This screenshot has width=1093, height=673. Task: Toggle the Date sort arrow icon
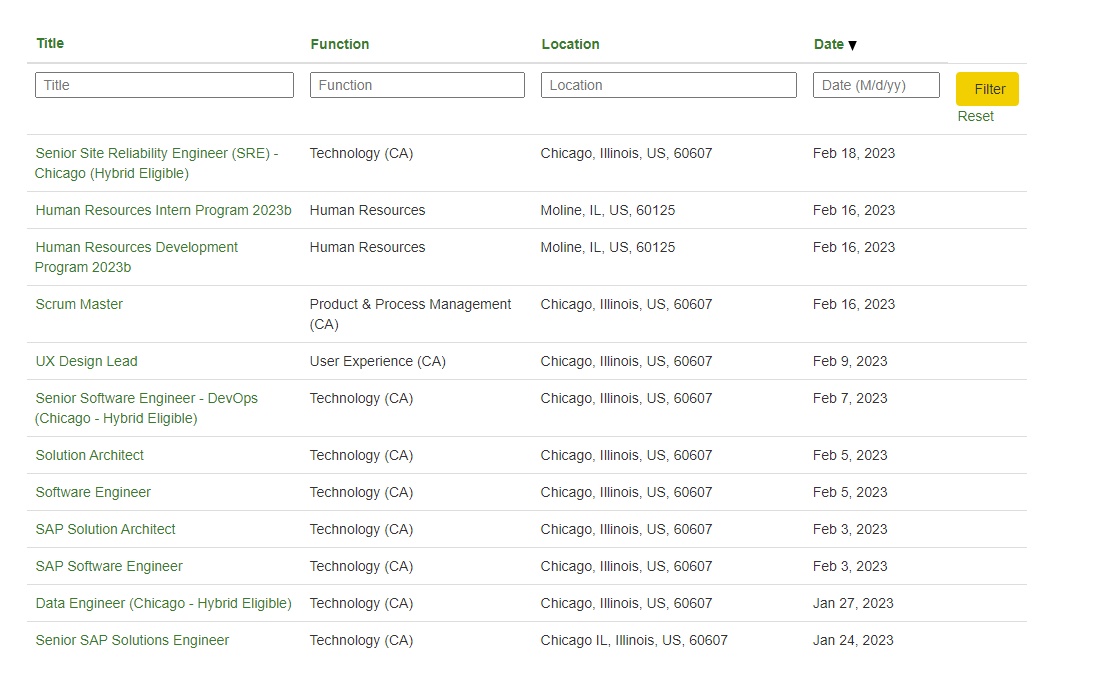852,45
